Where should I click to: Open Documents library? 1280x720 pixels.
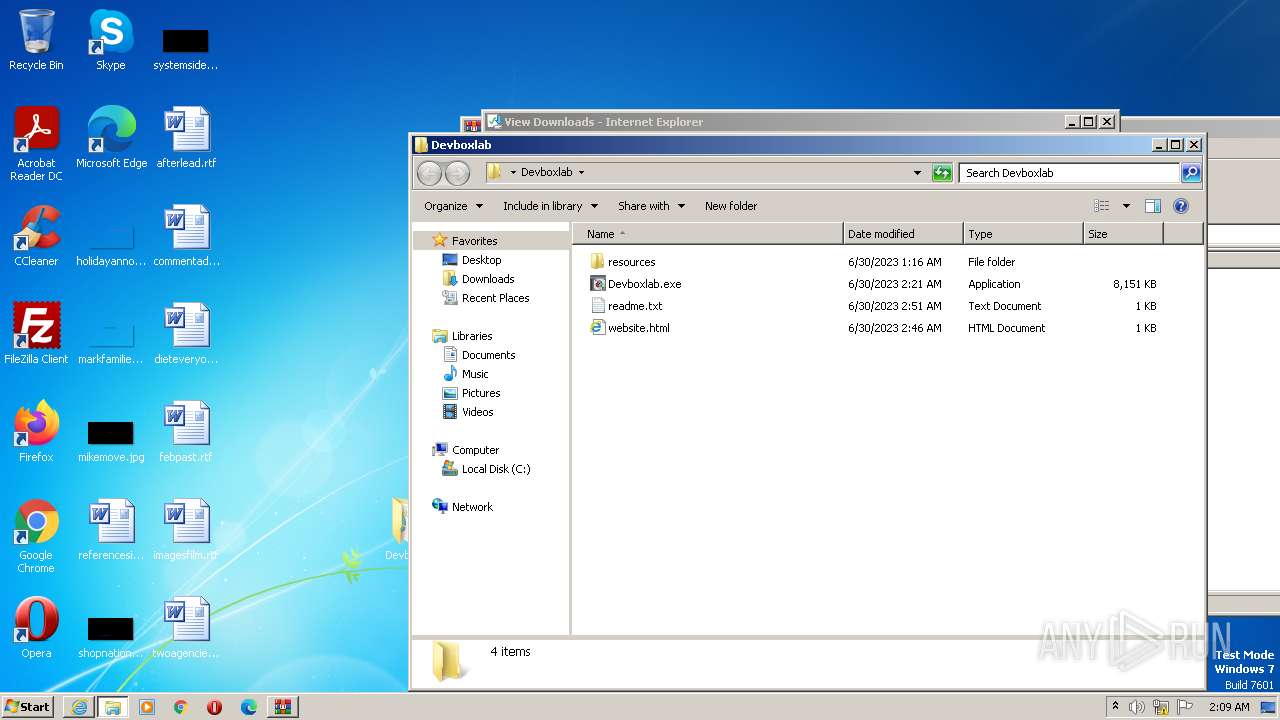click(x=488, y=355)
